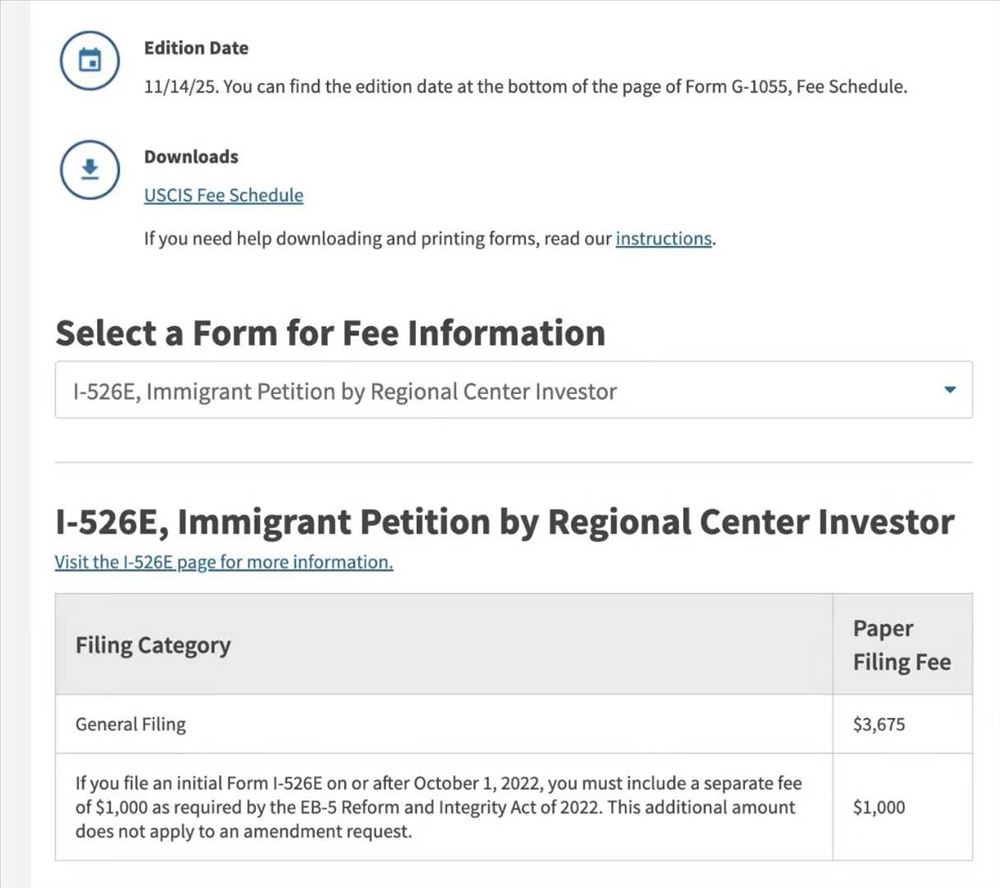
Task: Click the calendar icon beside Edition Date
Action: 90,61
